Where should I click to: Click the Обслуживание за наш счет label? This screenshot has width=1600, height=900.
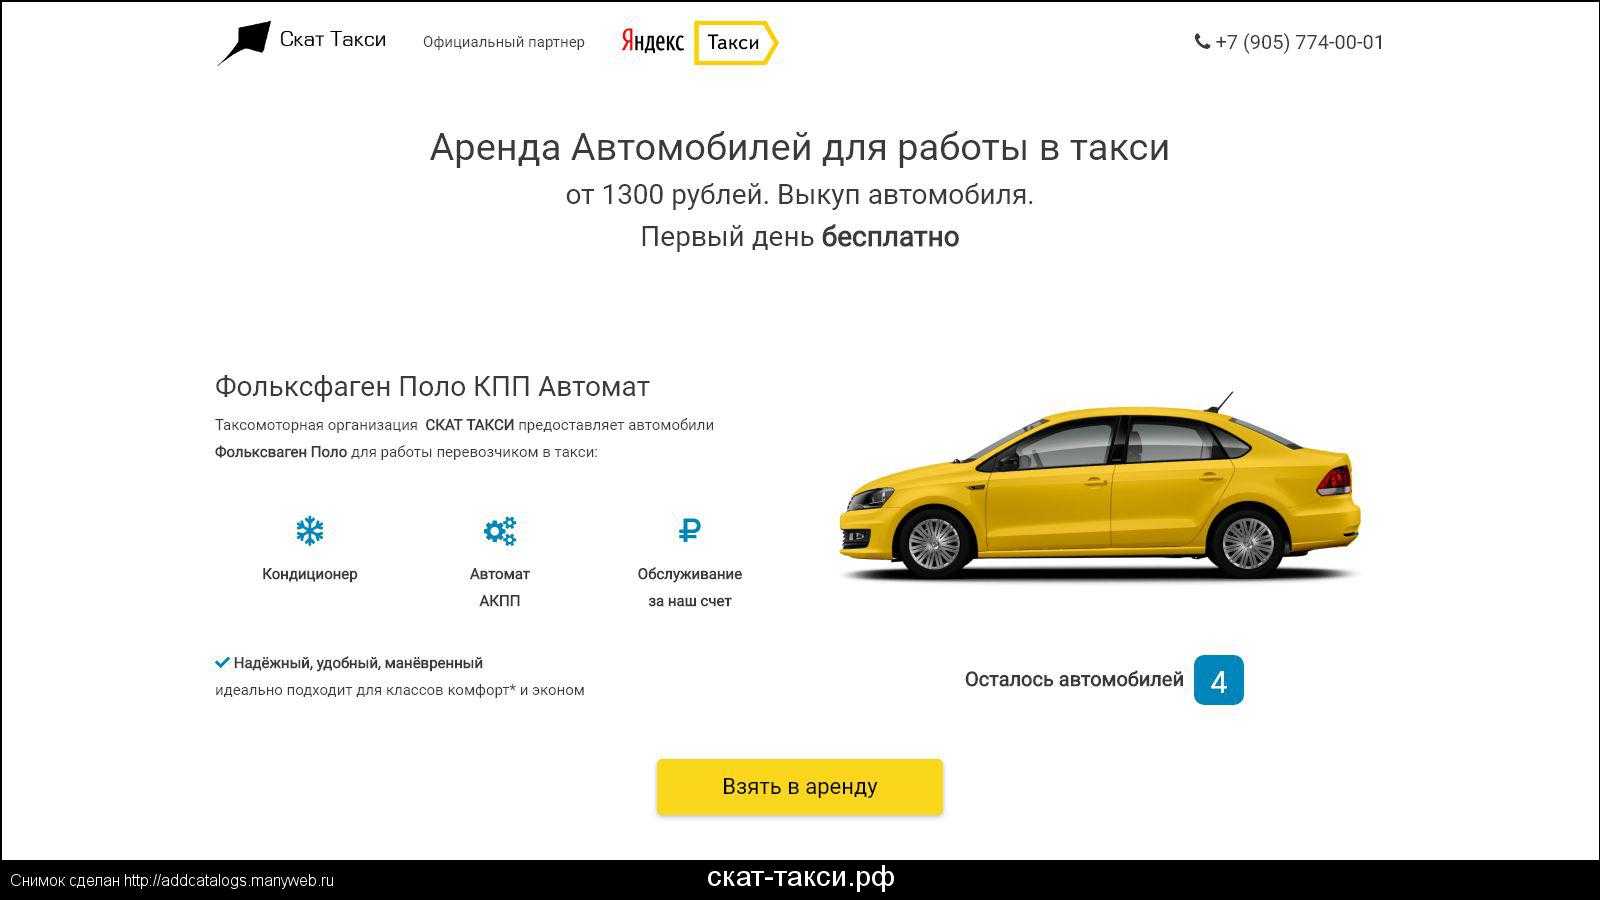[690, 587]
